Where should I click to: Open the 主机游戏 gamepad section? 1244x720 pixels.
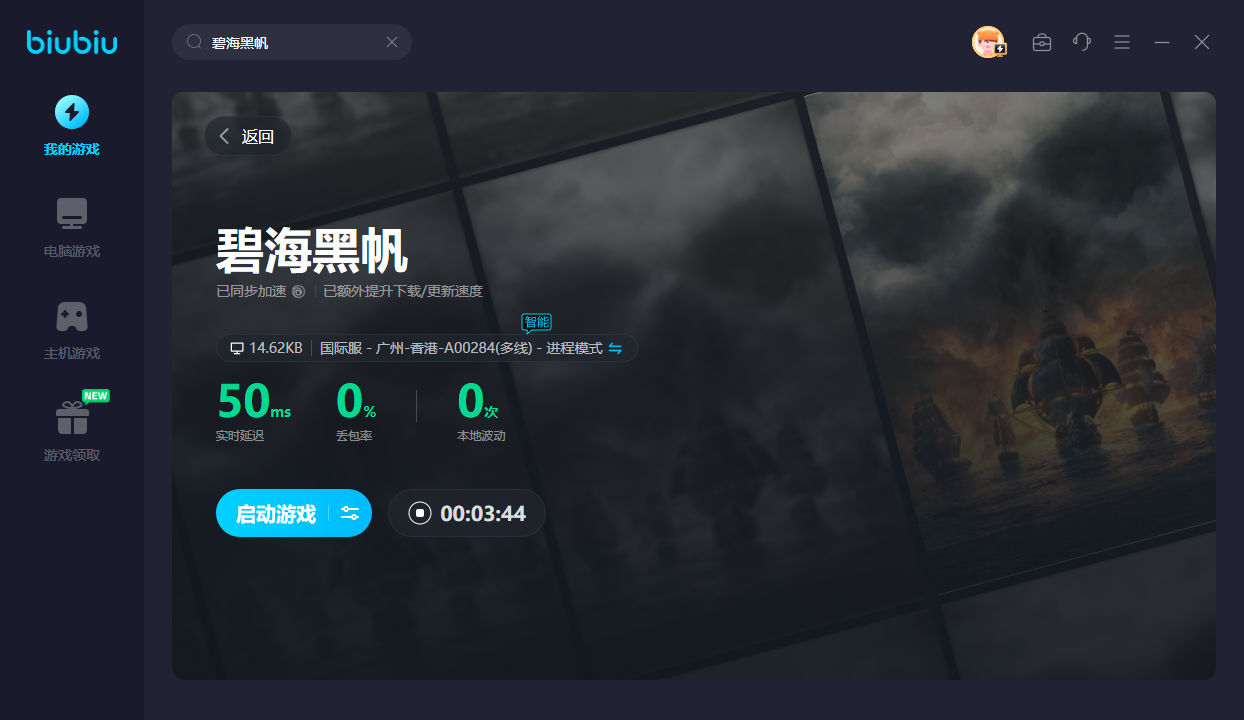click(72, 329)
